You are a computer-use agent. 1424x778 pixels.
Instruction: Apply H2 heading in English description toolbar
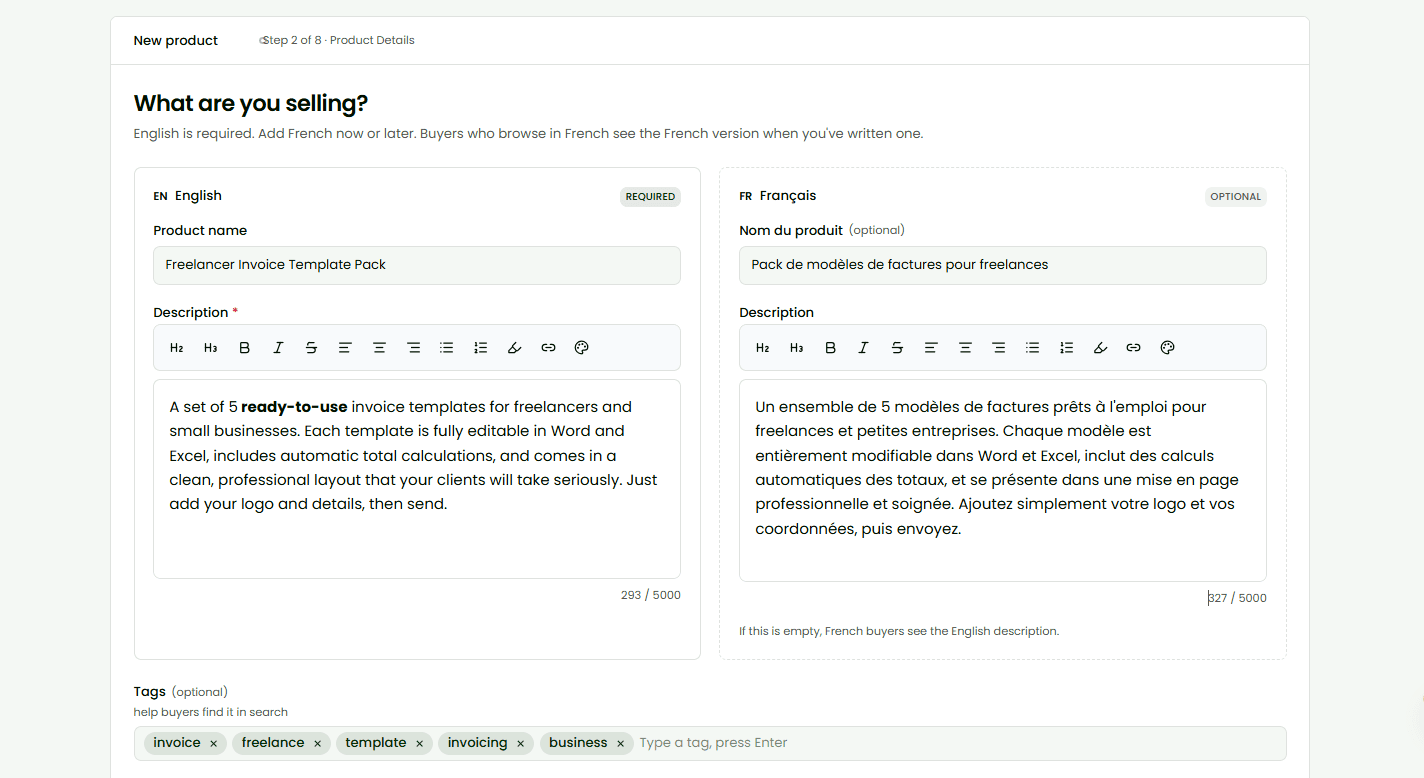click(x=177, y=348)
